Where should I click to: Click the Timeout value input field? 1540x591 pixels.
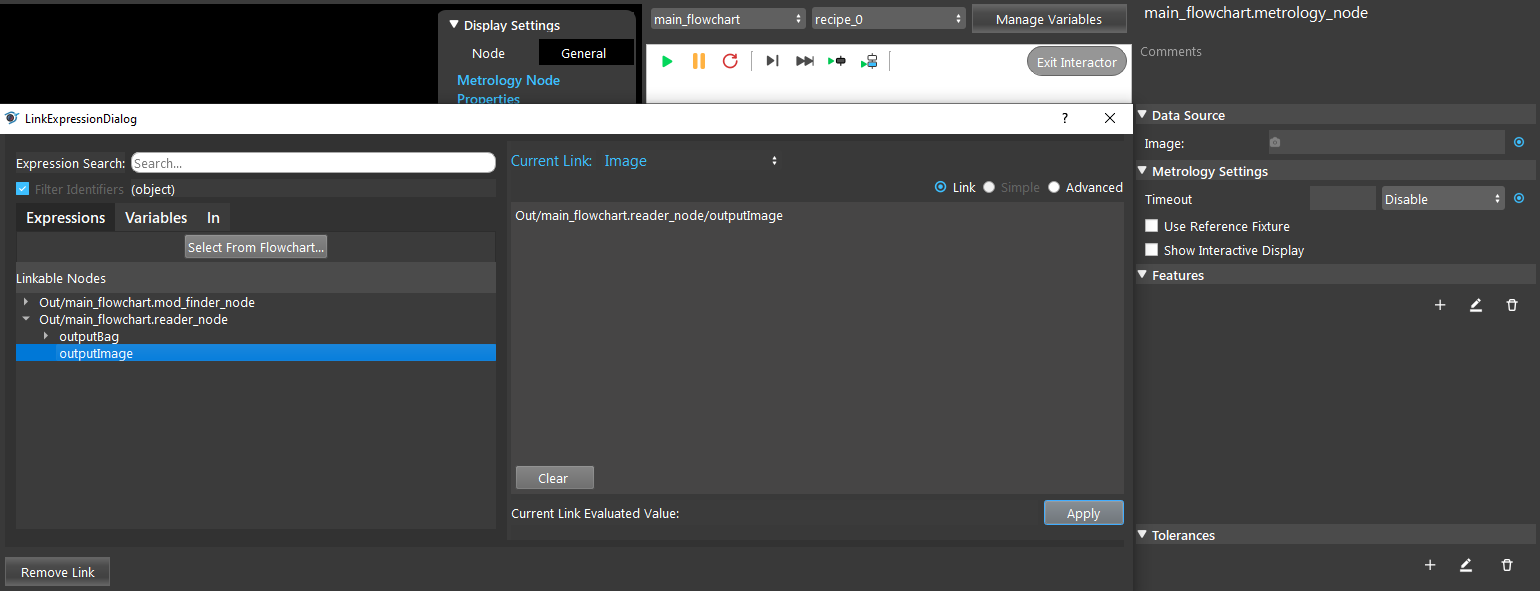1343,199
